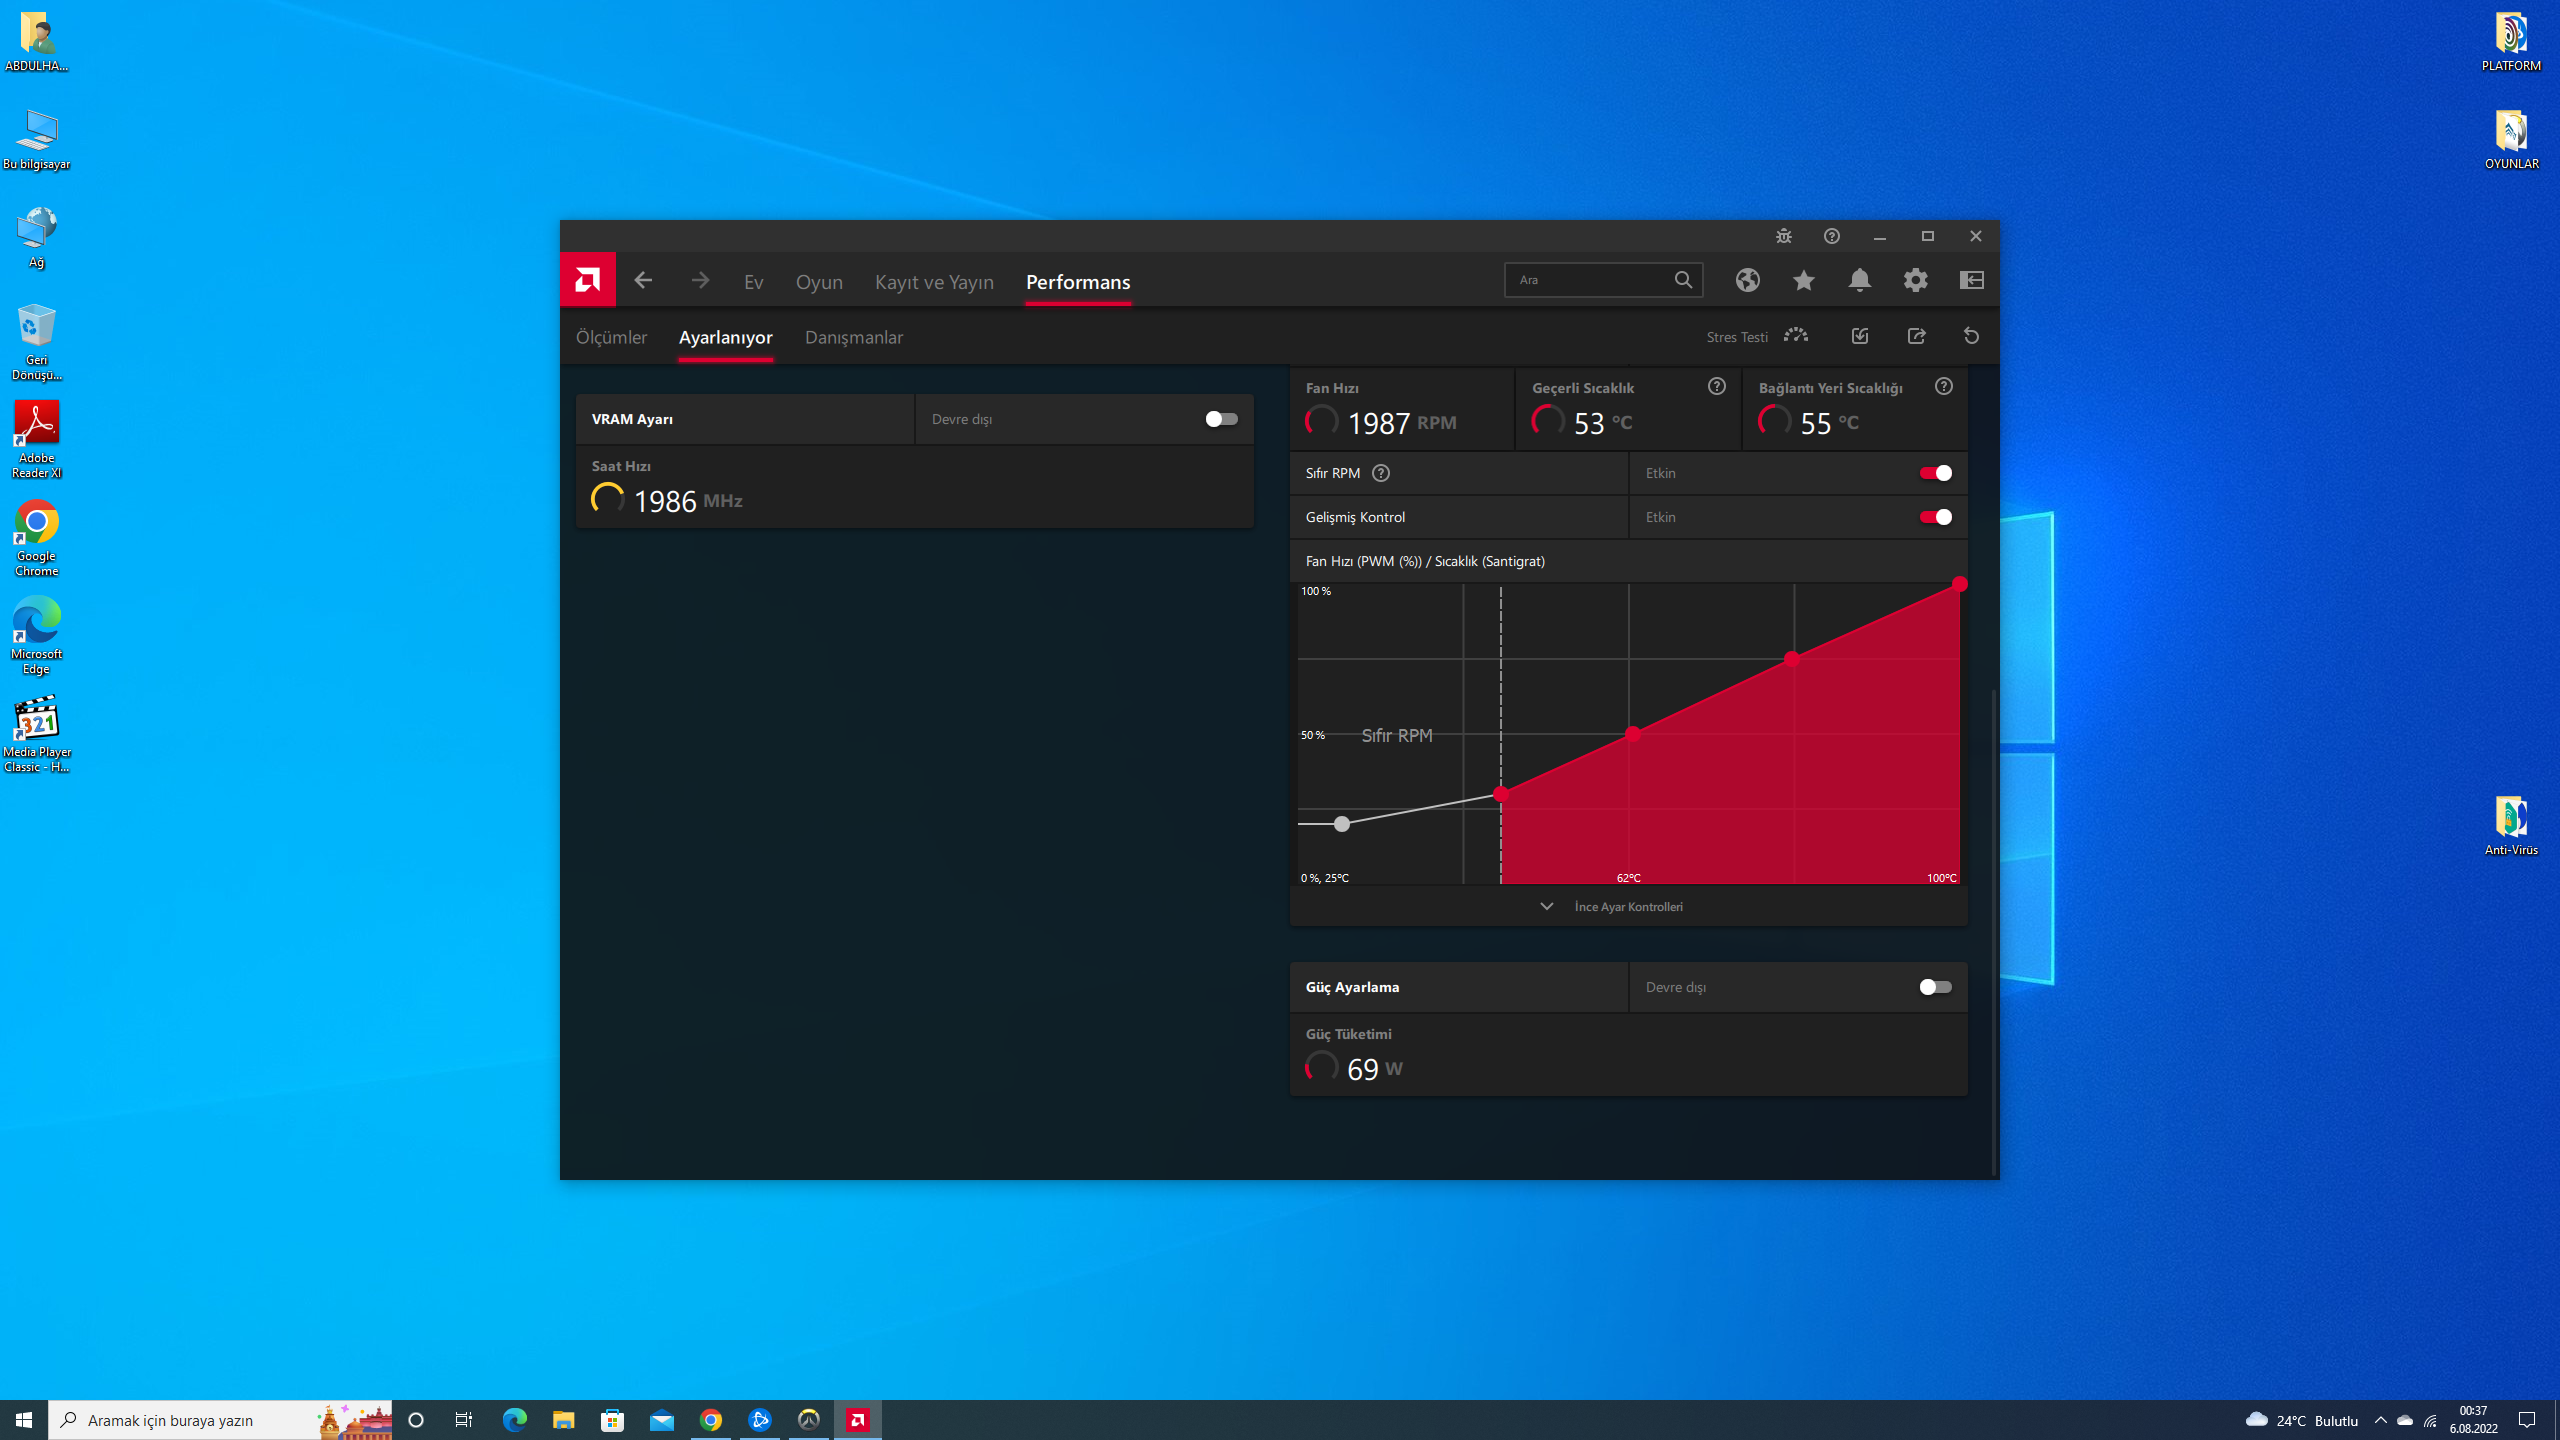Click the AMD logo home icon
2560x1440 pixels.
[587, 280]
